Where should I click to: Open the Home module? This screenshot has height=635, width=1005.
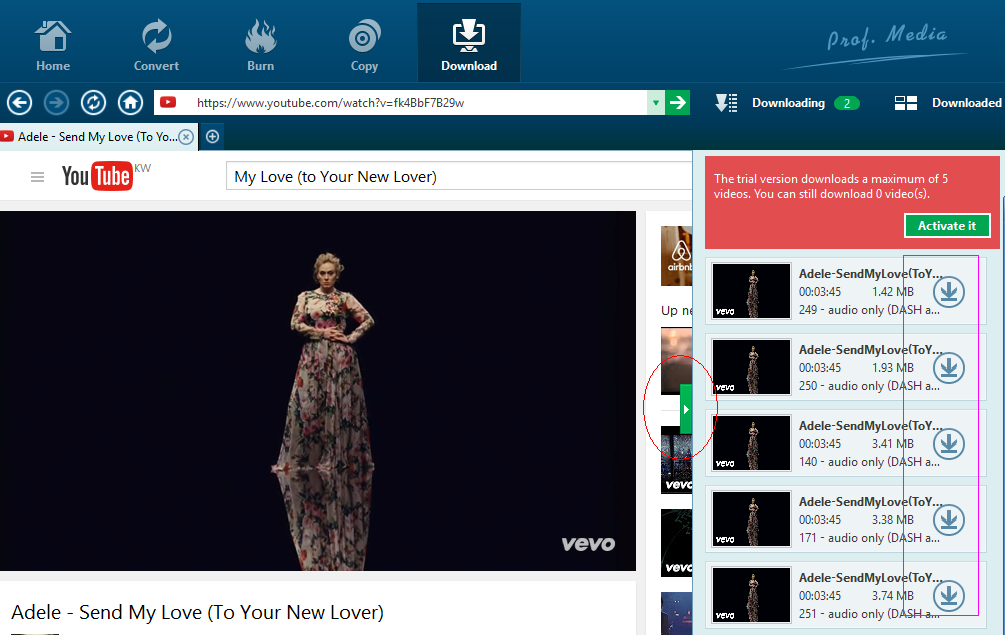53,45
